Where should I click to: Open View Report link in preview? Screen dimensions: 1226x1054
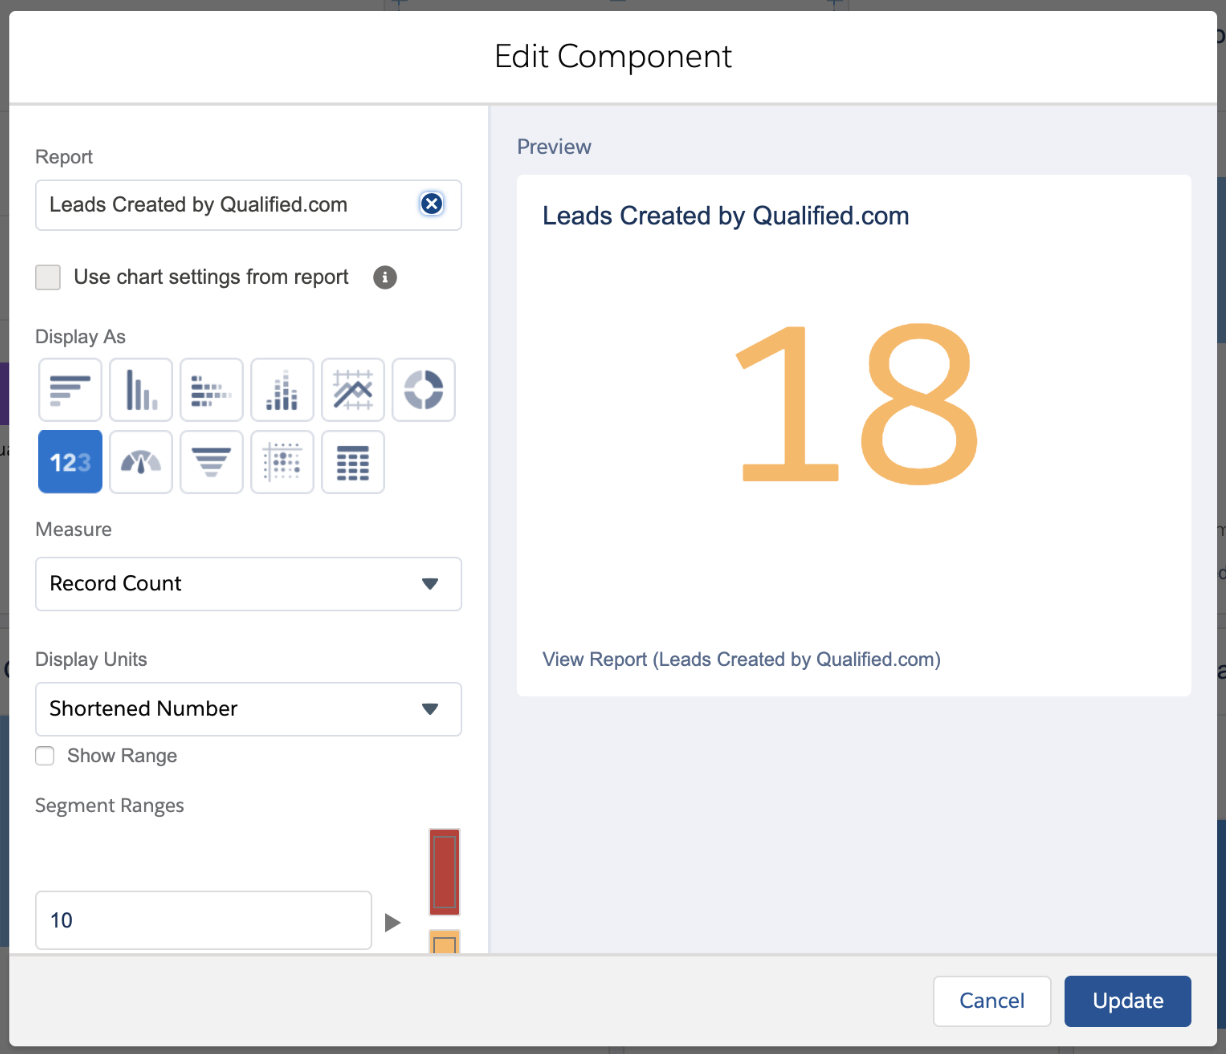pyautogui.click(x=741, y=659)
